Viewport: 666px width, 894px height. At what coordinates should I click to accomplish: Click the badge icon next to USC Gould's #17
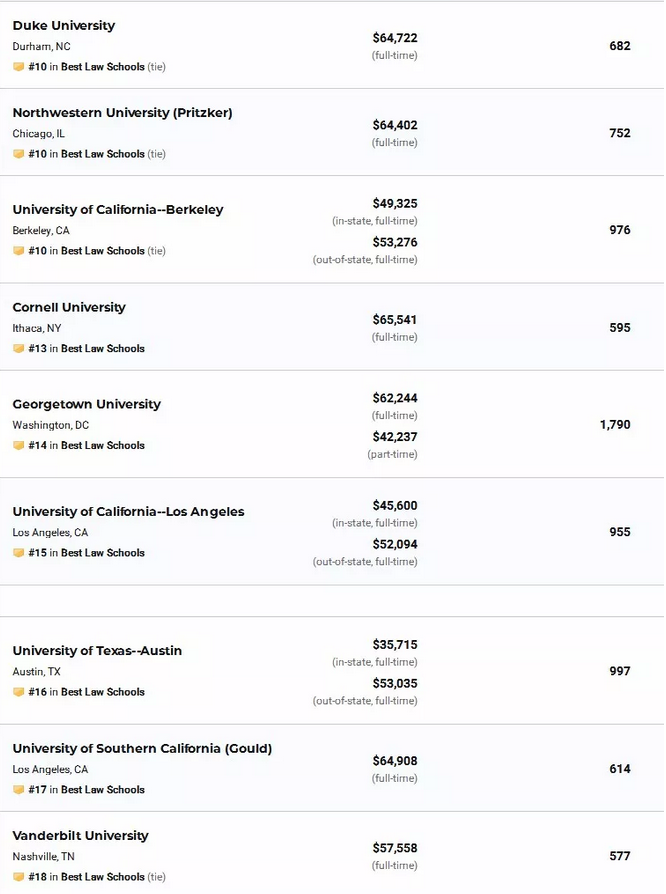point(18,790)
